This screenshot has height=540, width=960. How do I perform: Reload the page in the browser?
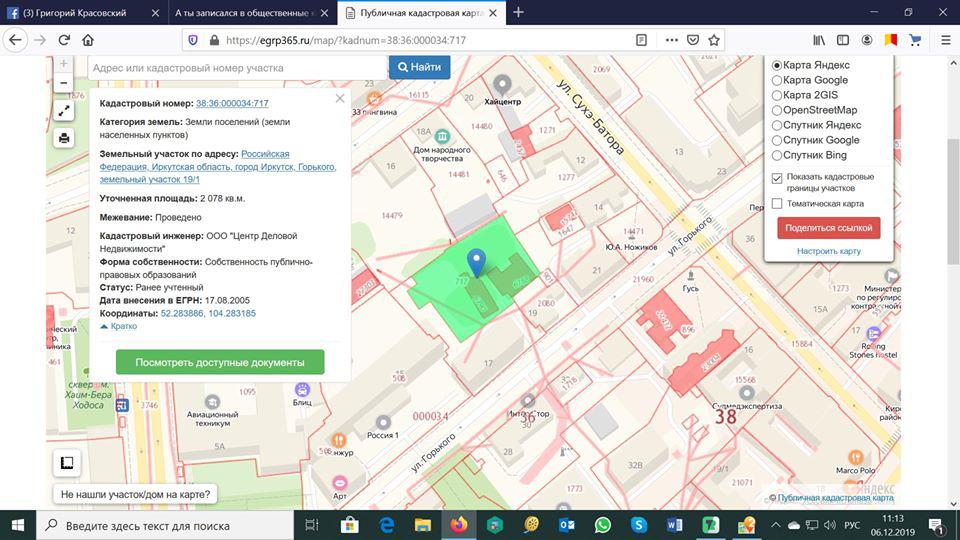(64, 40)
